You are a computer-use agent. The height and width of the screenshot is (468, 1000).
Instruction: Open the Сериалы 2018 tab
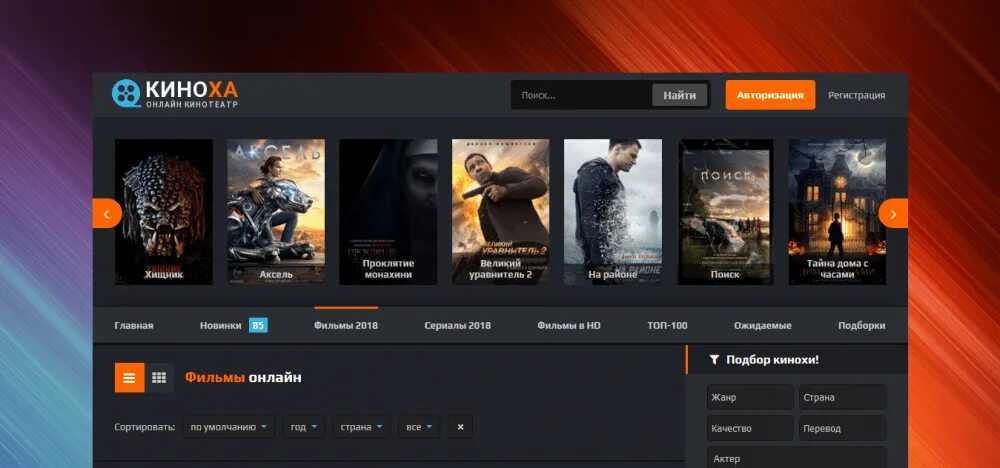(x=457, y=325)
